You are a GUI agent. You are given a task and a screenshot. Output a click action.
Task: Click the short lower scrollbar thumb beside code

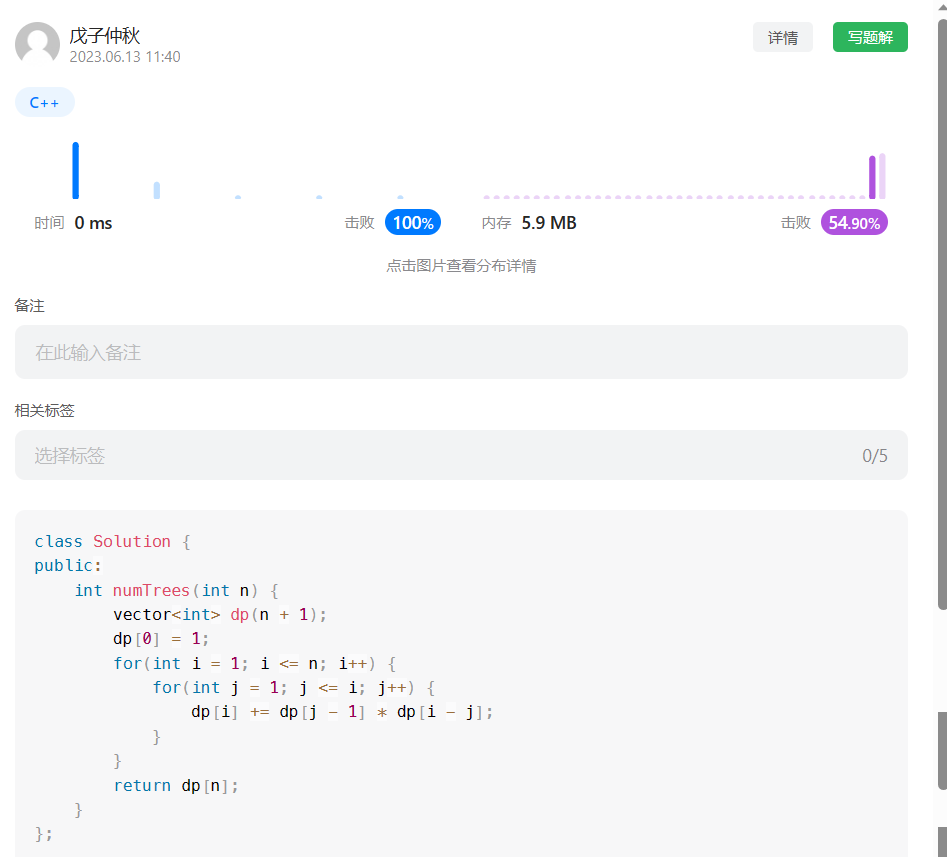pos(941,750)
